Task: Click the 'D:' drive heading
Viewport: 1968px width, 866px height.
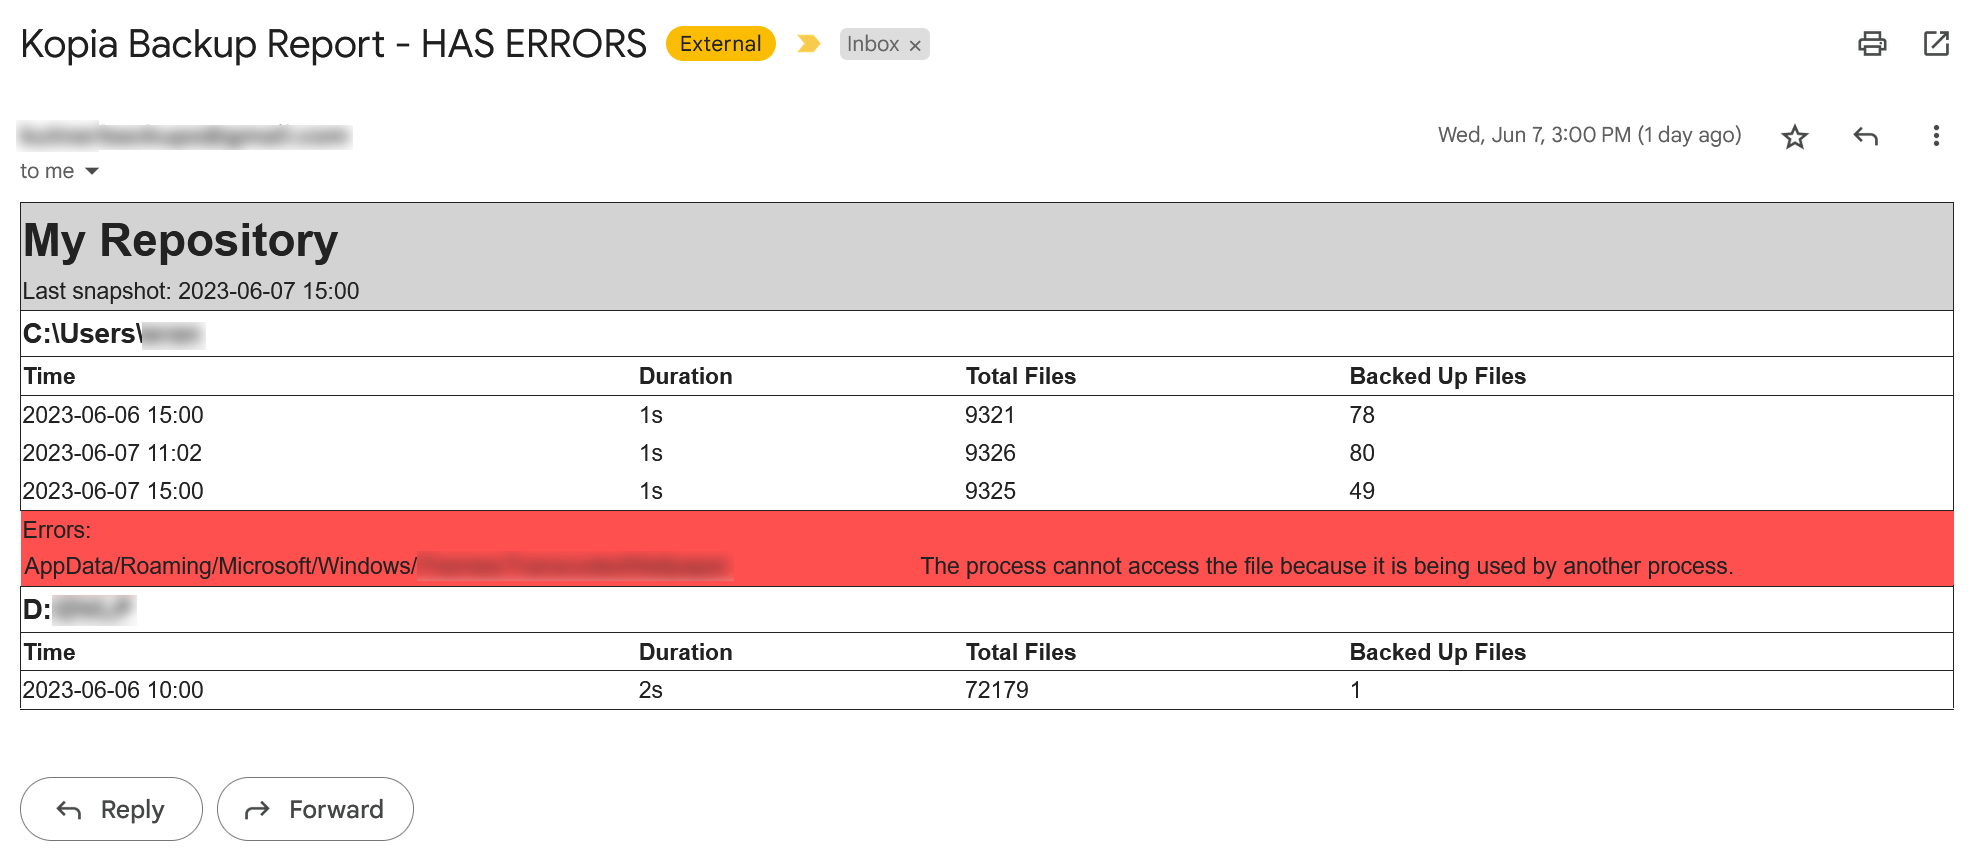Action: [x=37, y=610]
